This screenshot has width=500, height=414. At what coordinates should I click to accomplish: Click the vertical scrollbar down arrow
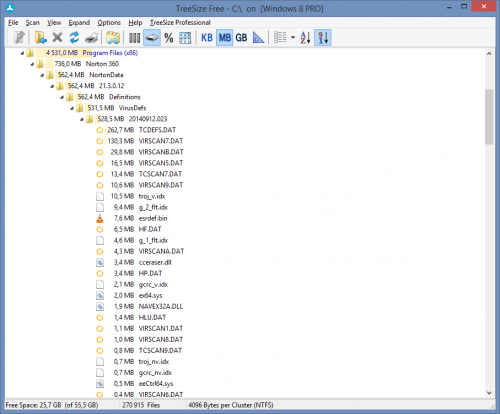(x=489, y=393)
